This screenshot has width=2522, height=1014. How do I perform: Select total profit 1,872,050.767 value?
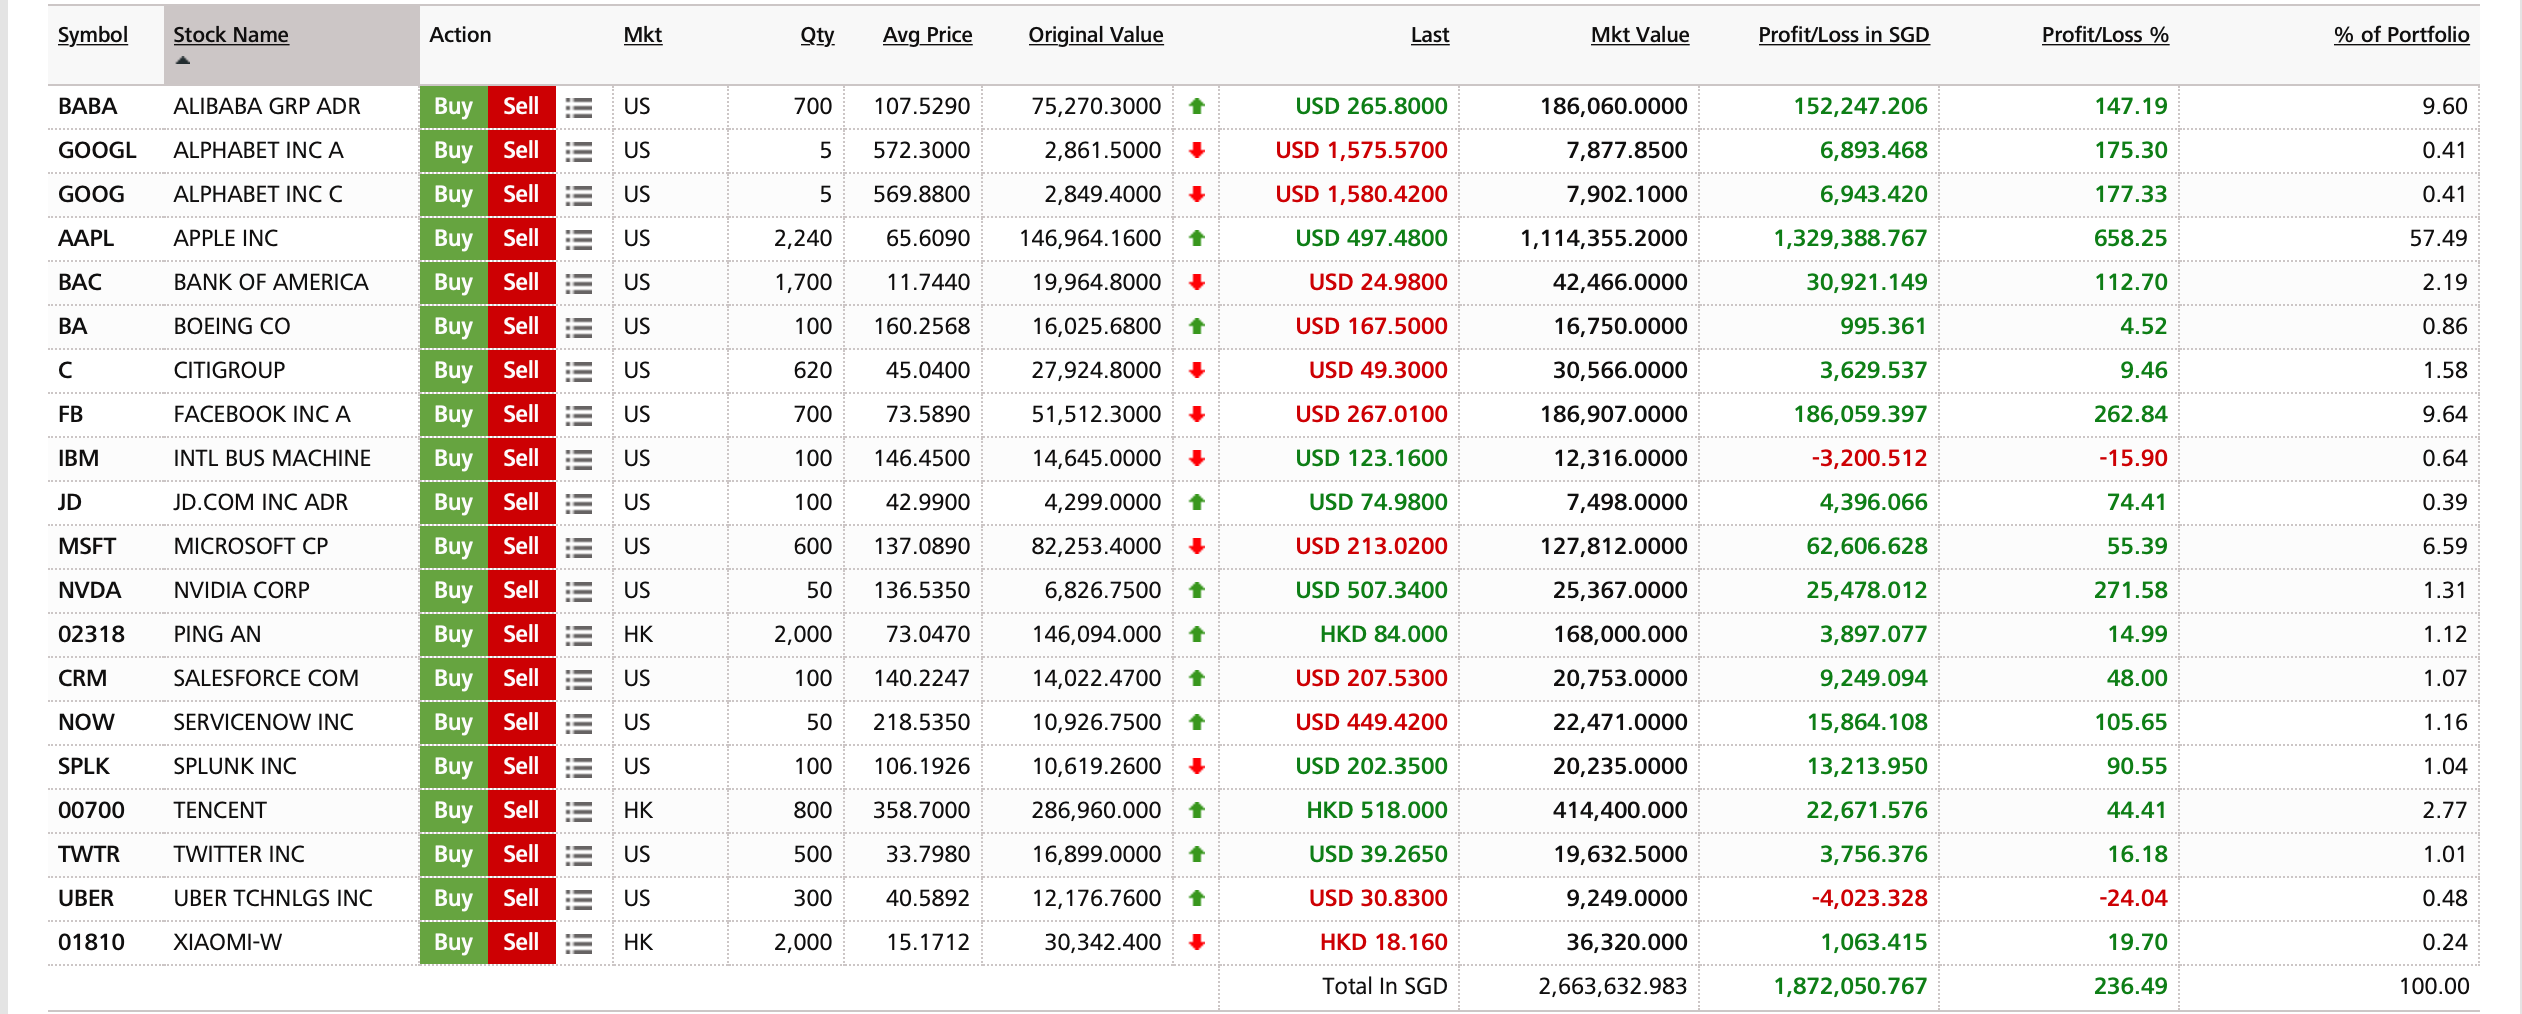click(1850, 986)
